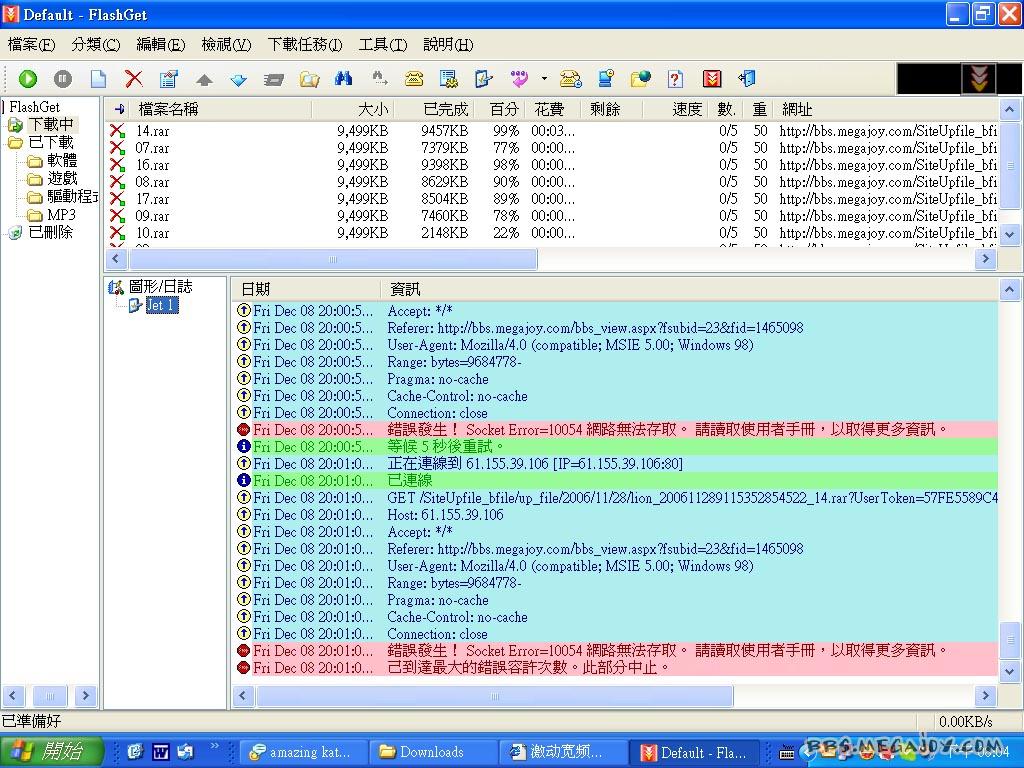This screenshot has height=768, width=1024.
Task: Click the exit door icon in the toolbar
Action: coord(746,79)
